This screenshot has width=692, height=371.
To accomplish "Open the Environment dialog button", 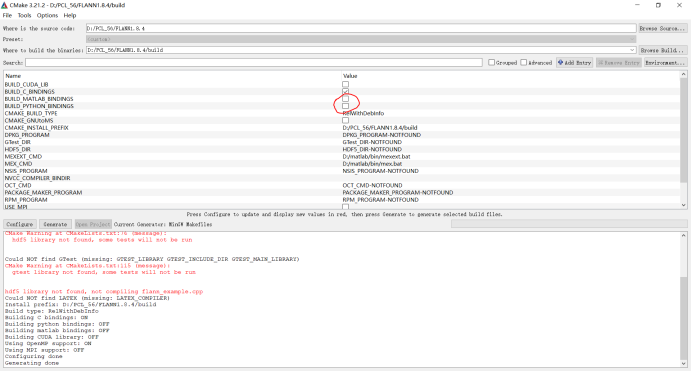I will [x=665, y=63].
